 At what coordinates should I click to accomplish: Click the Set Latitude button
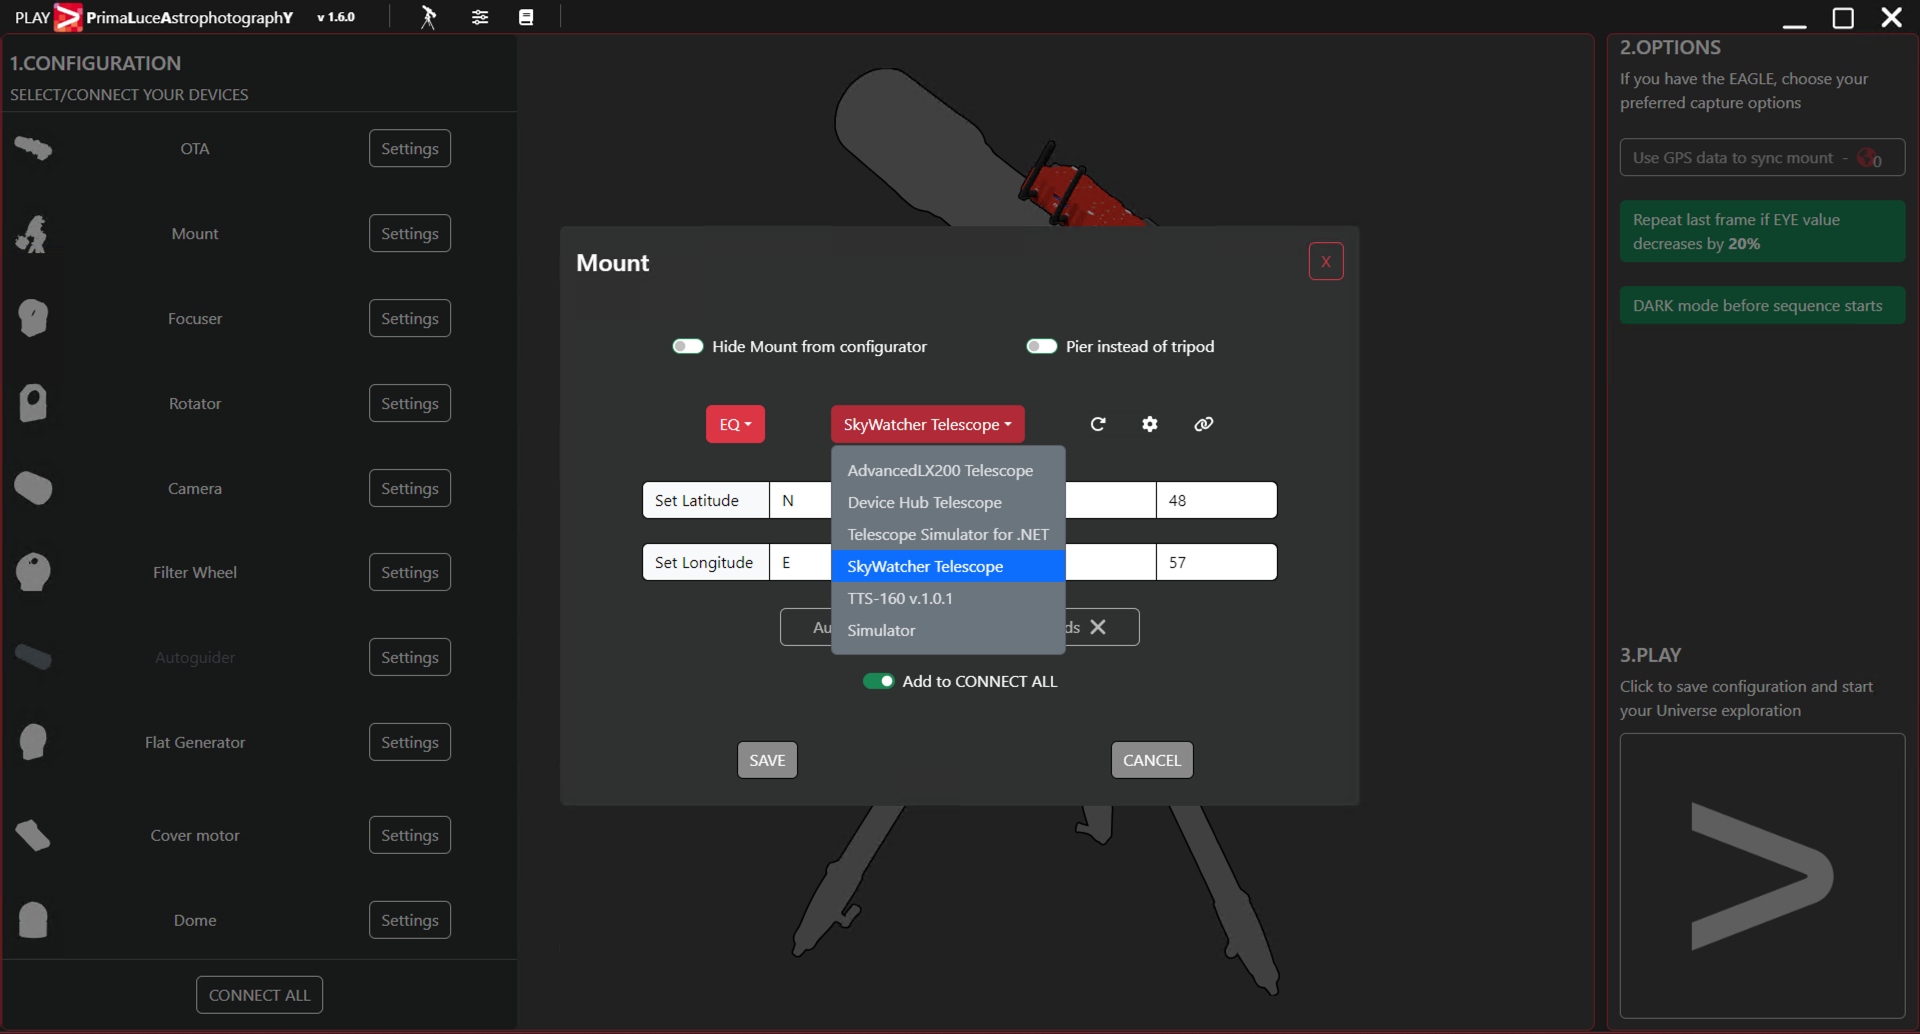(706, 500)
